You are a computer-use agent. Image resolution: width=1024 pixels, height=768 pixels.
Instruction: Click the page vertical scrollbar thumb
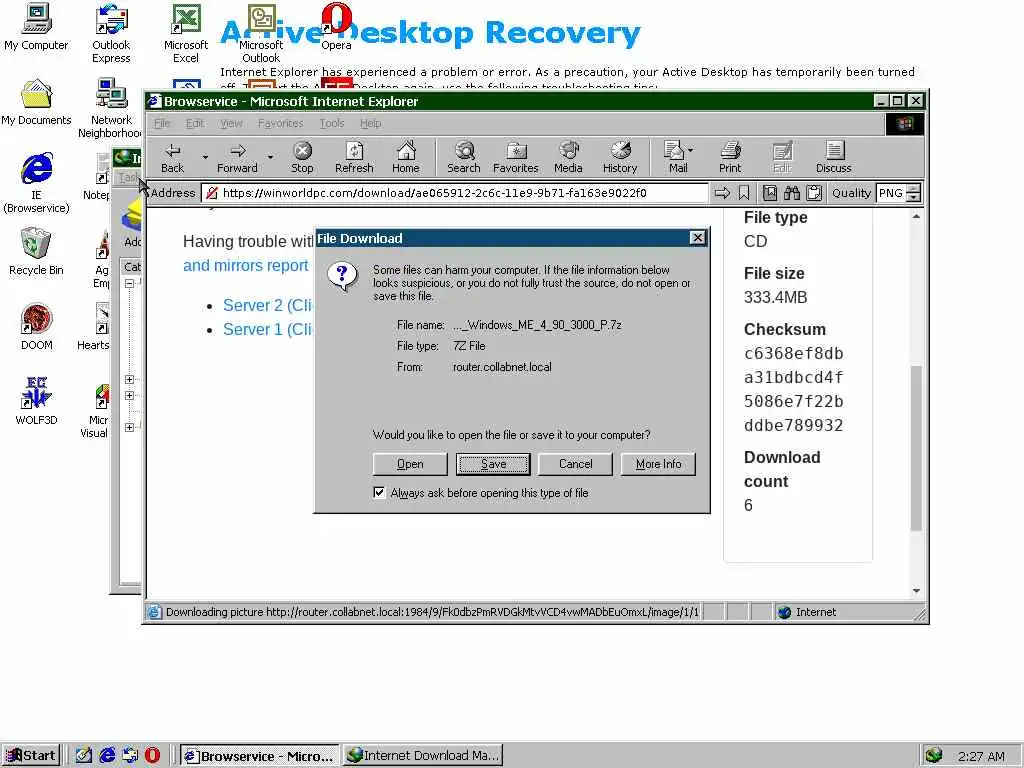[x=916, y=448]
